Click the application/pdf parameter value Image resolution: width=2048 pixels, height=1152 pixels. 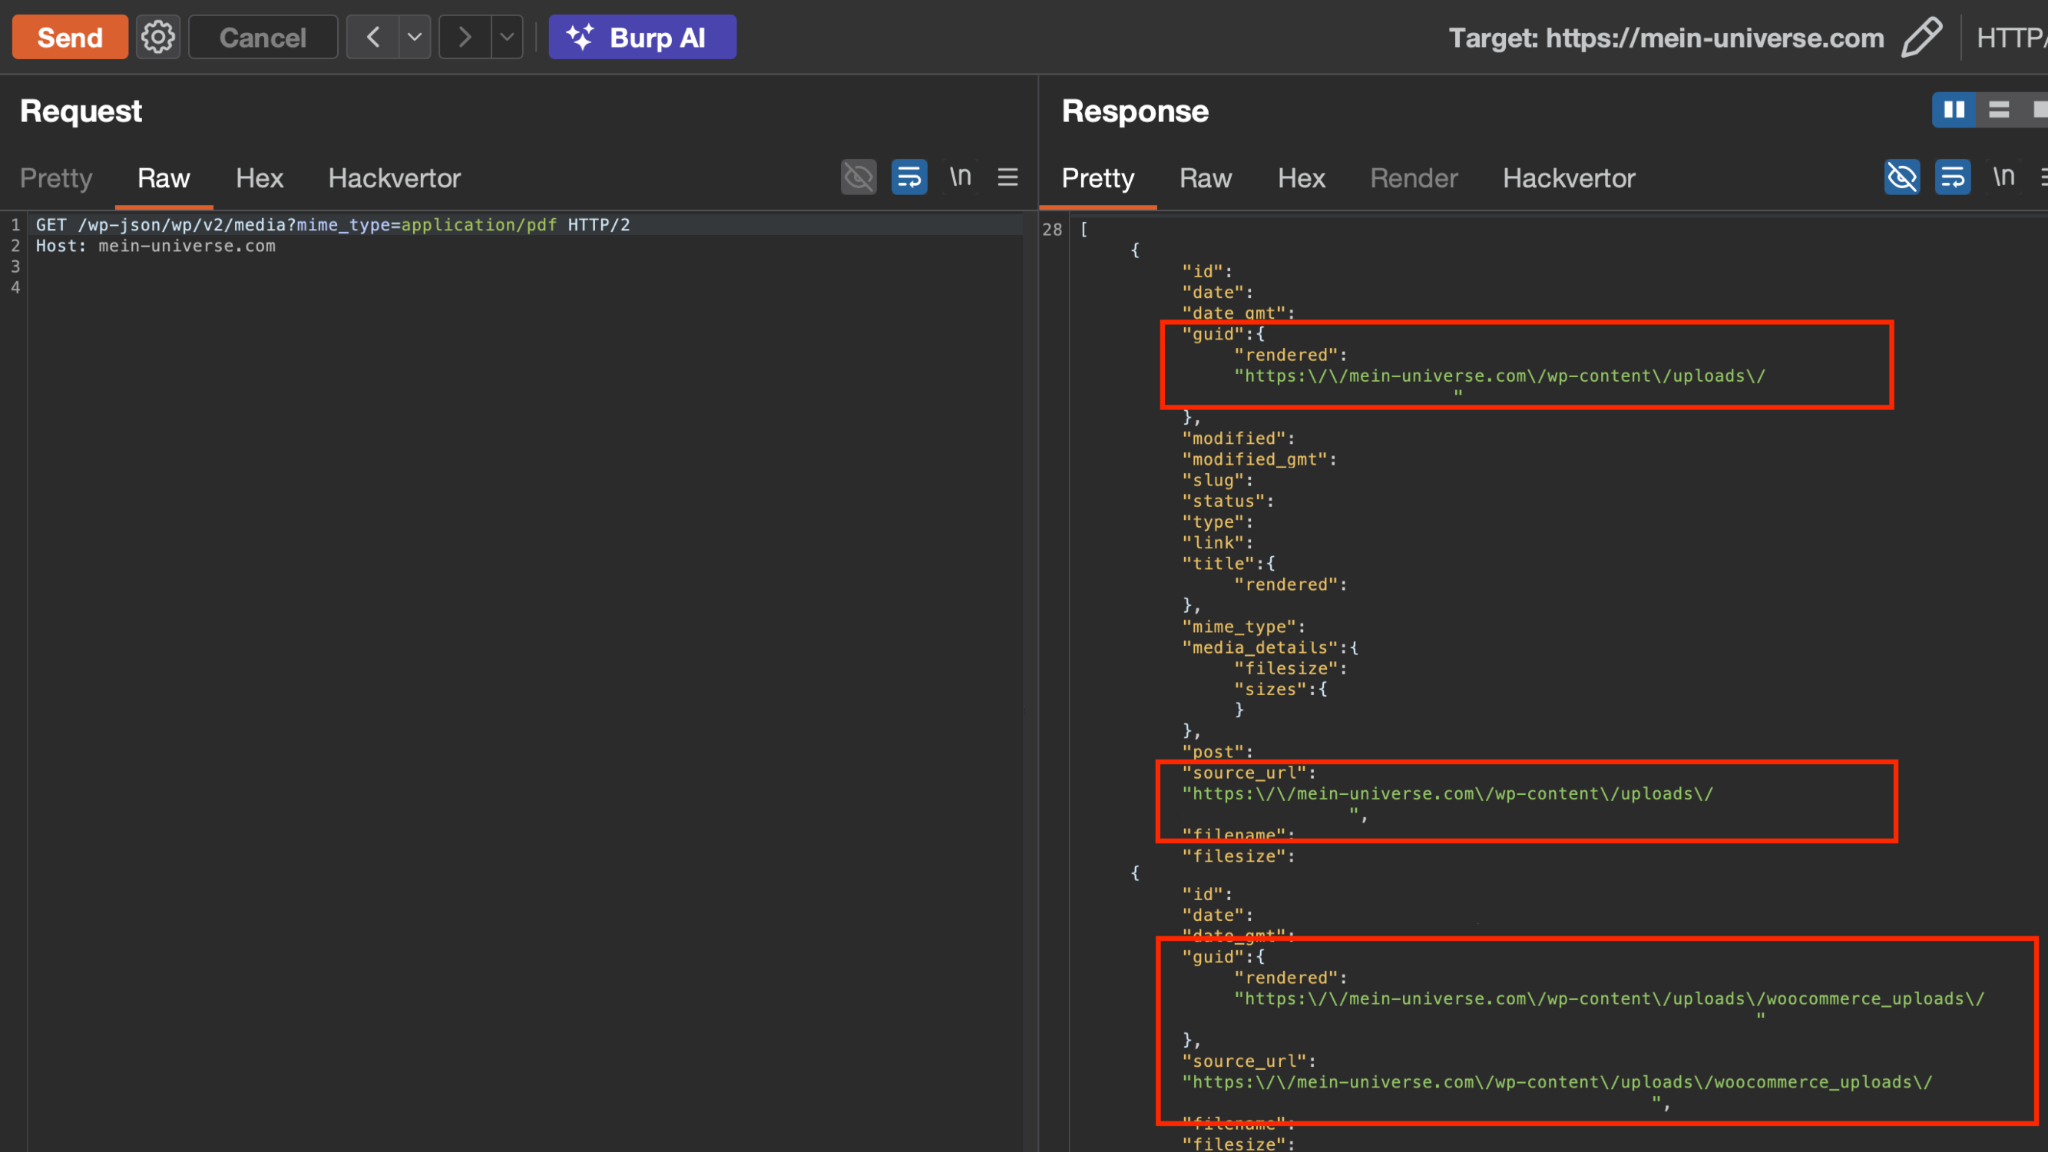pos(479,225)
